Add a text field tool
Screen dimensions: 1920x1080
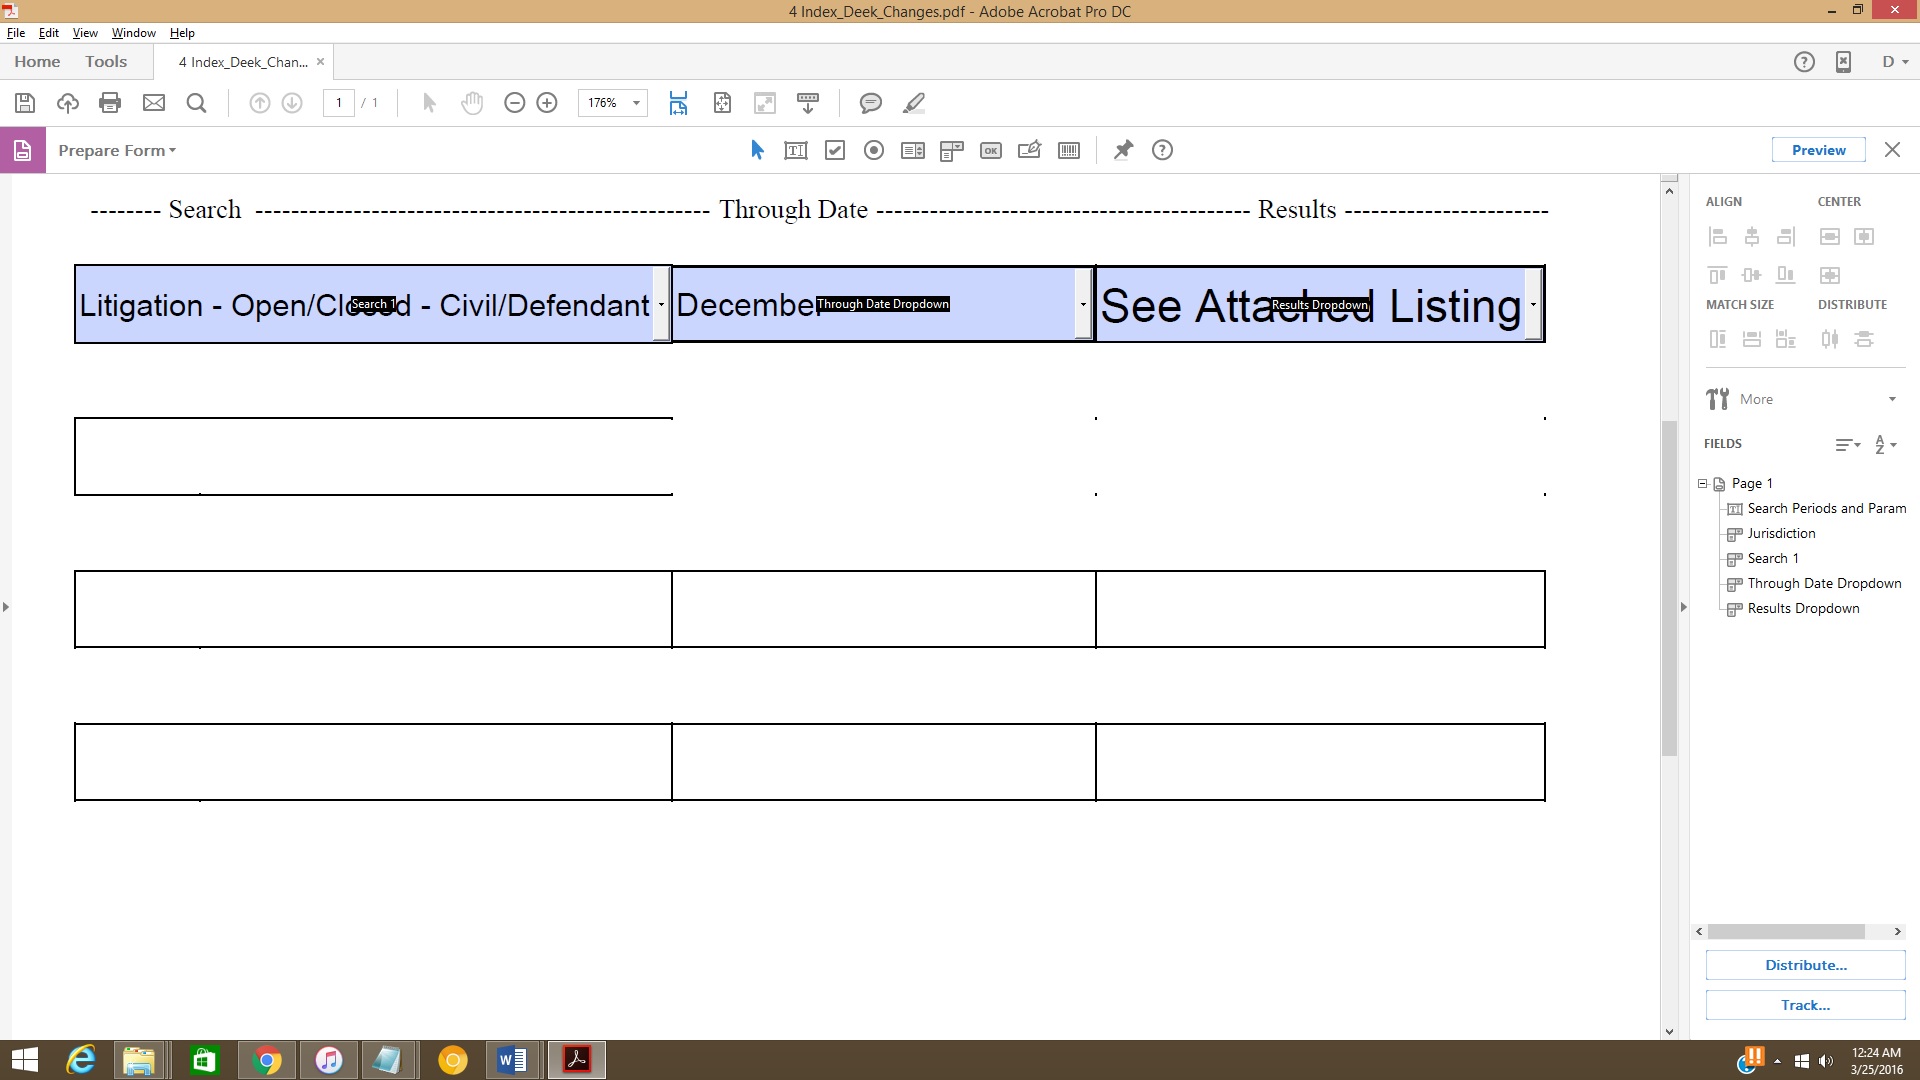pos(796,151)
